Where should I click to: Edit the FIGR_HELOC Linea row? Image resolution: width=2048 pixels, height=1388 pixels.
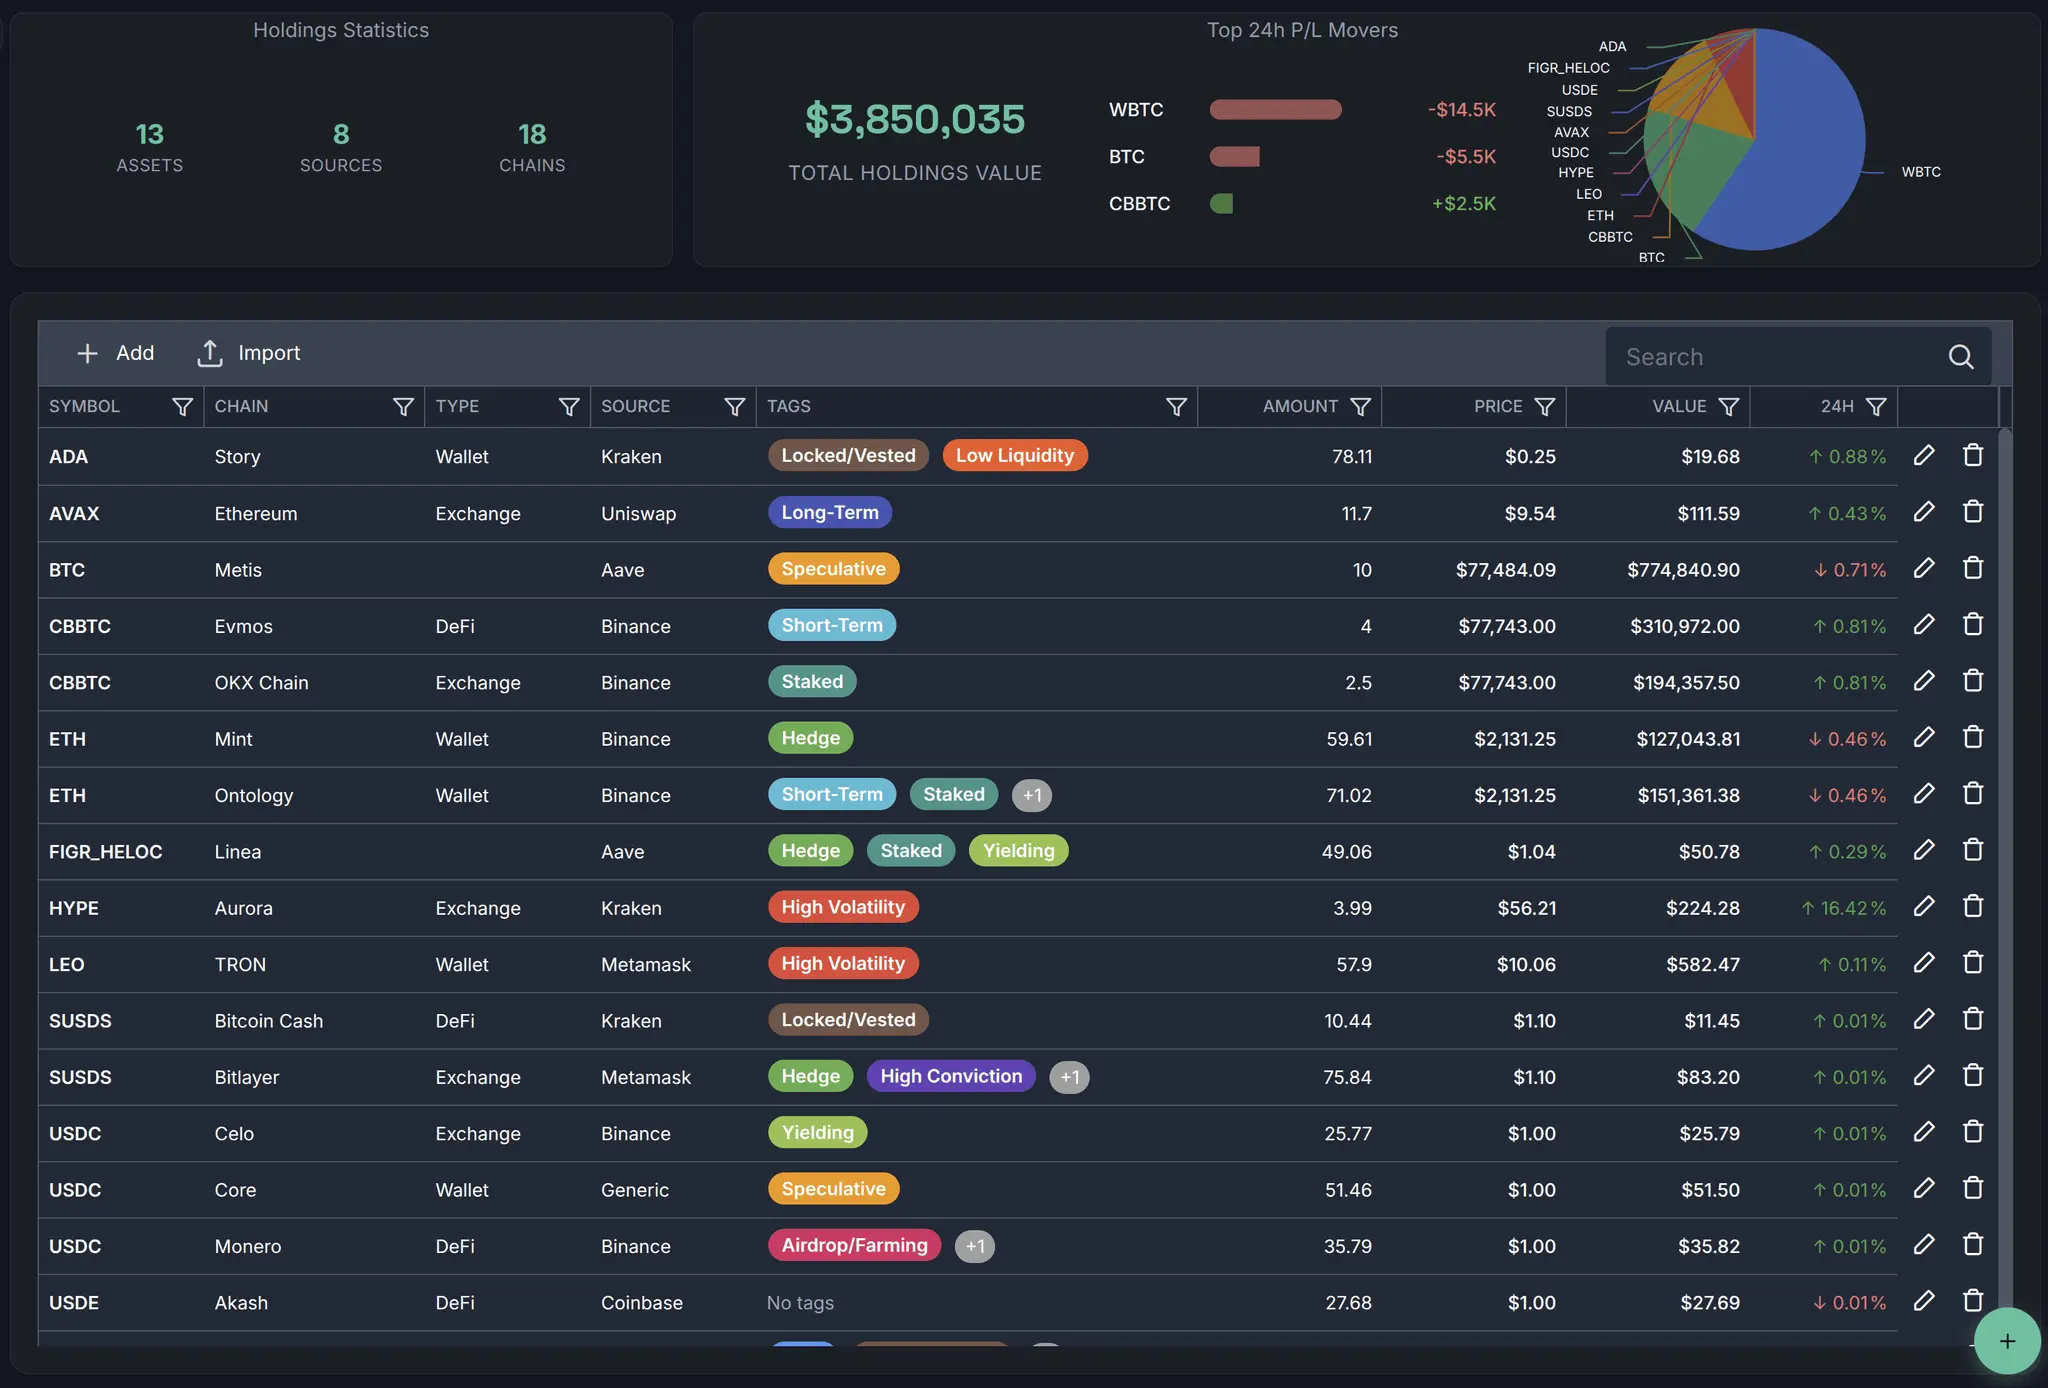tap(1924, 850)
